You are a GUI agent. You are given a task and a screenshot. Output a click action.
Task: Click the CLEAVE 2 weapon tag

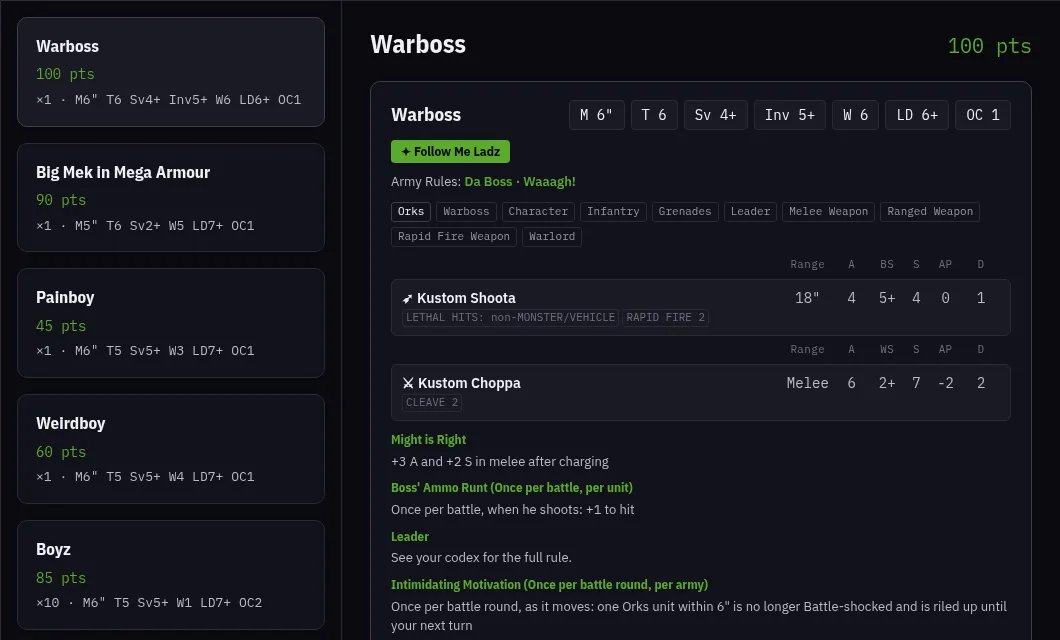pos(432,403)
